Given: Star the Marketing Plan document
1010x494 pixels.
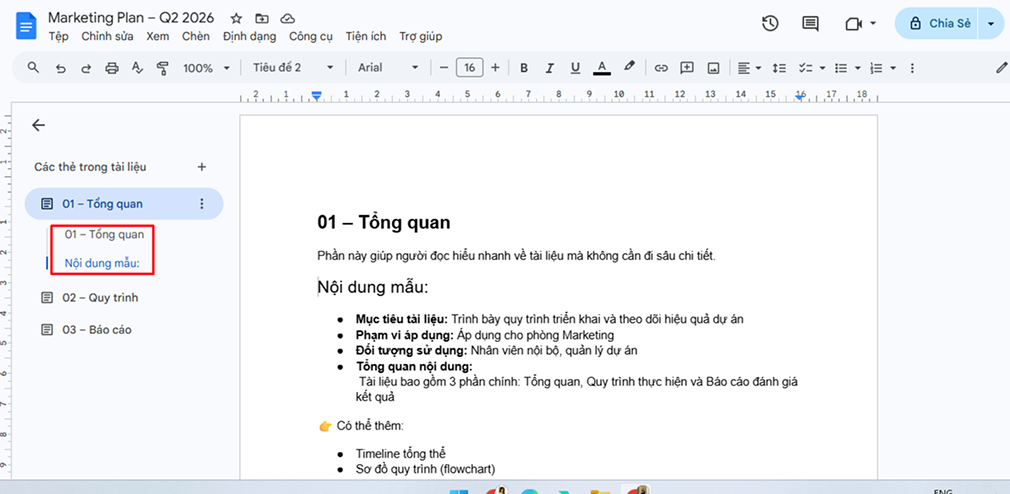Looking at the screenshot, I should pyautogui.click(x=236, y=18).
